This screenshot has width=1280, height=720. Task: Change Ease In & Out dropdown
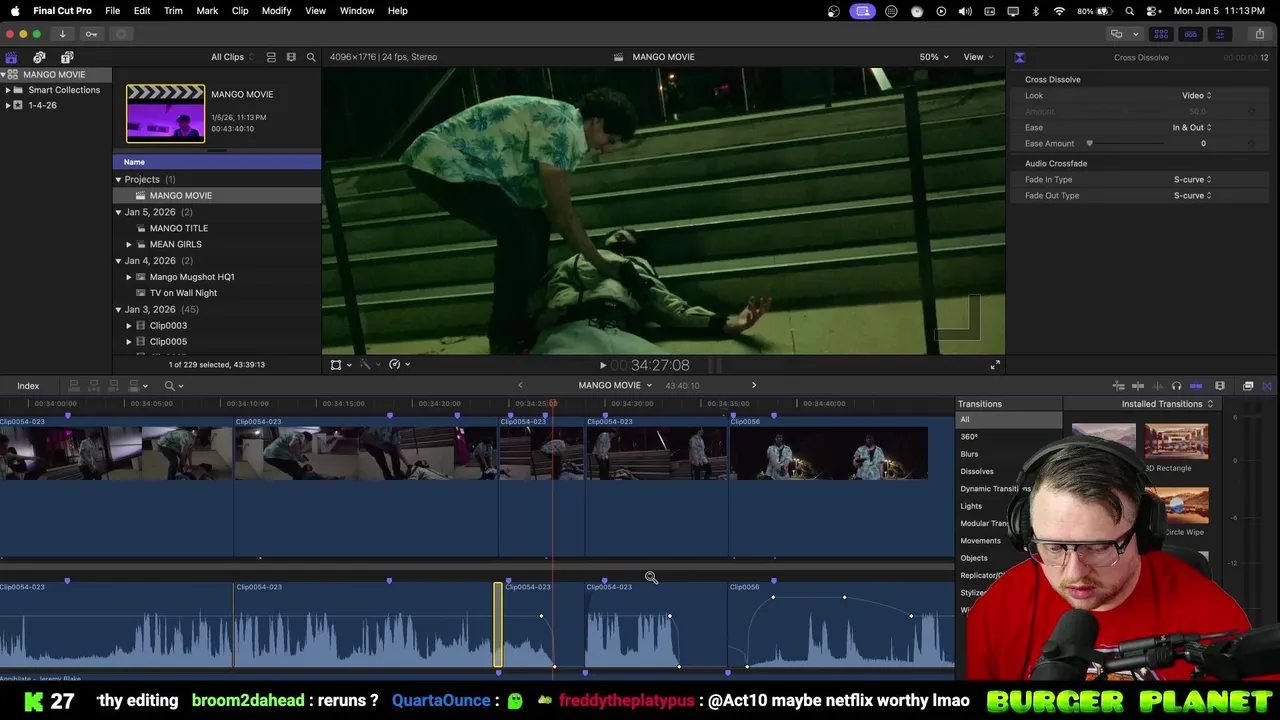[1191, 128]
